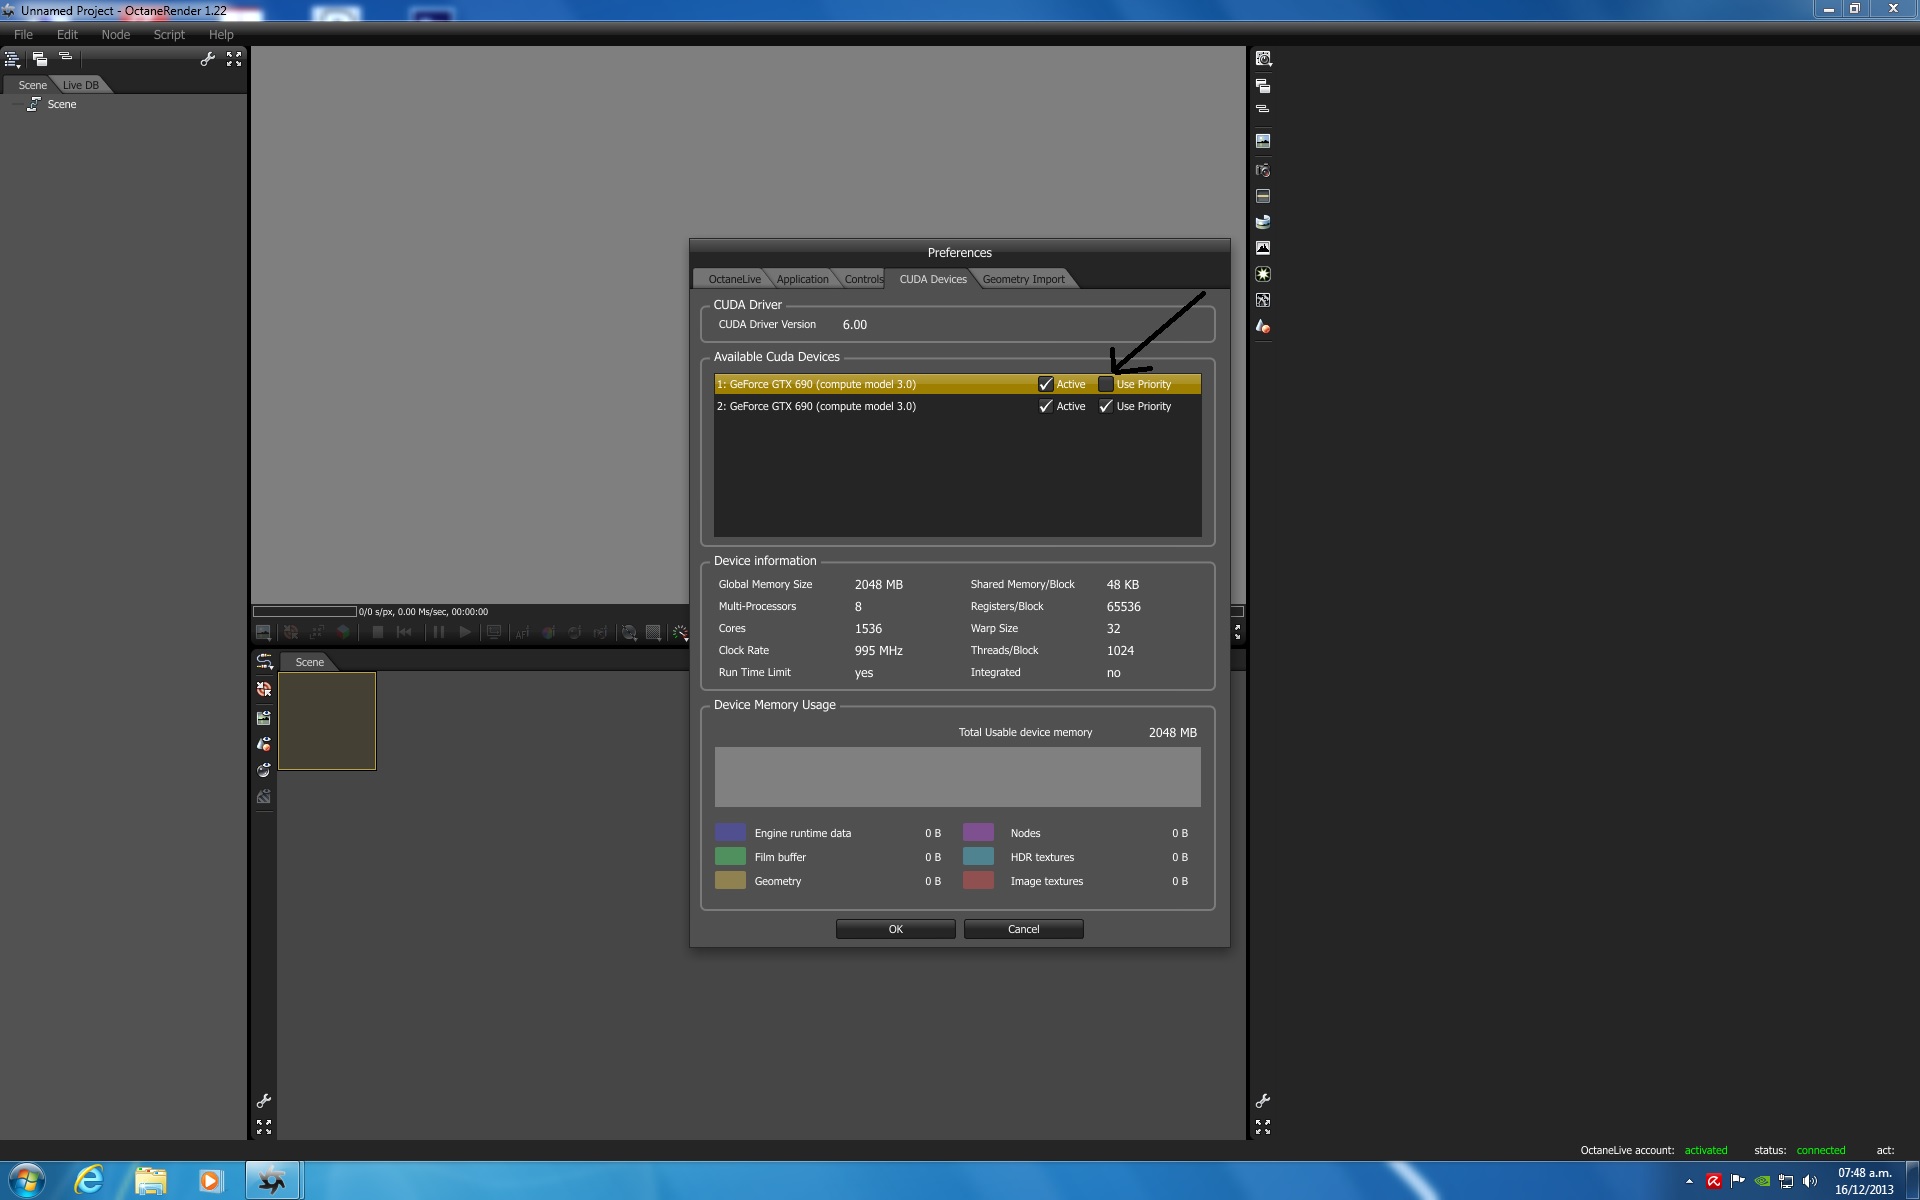Open Windows Explorer from the taskbar
Image resolution: width=1920 pixels, height=1200 pixels.
point(151,1181)
